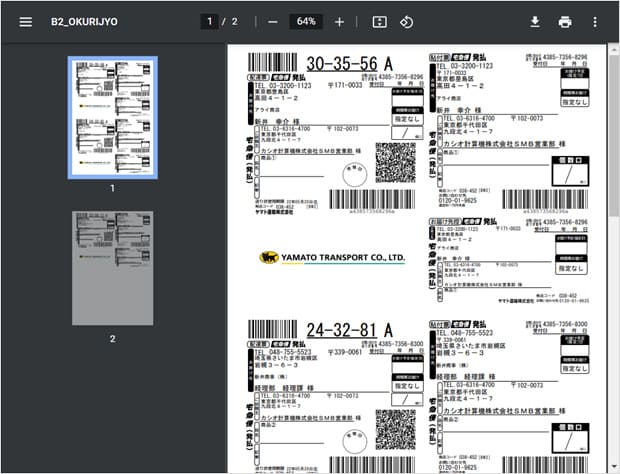
Task: Click the zoom out minus button
Action: click(x=273, y=22)
